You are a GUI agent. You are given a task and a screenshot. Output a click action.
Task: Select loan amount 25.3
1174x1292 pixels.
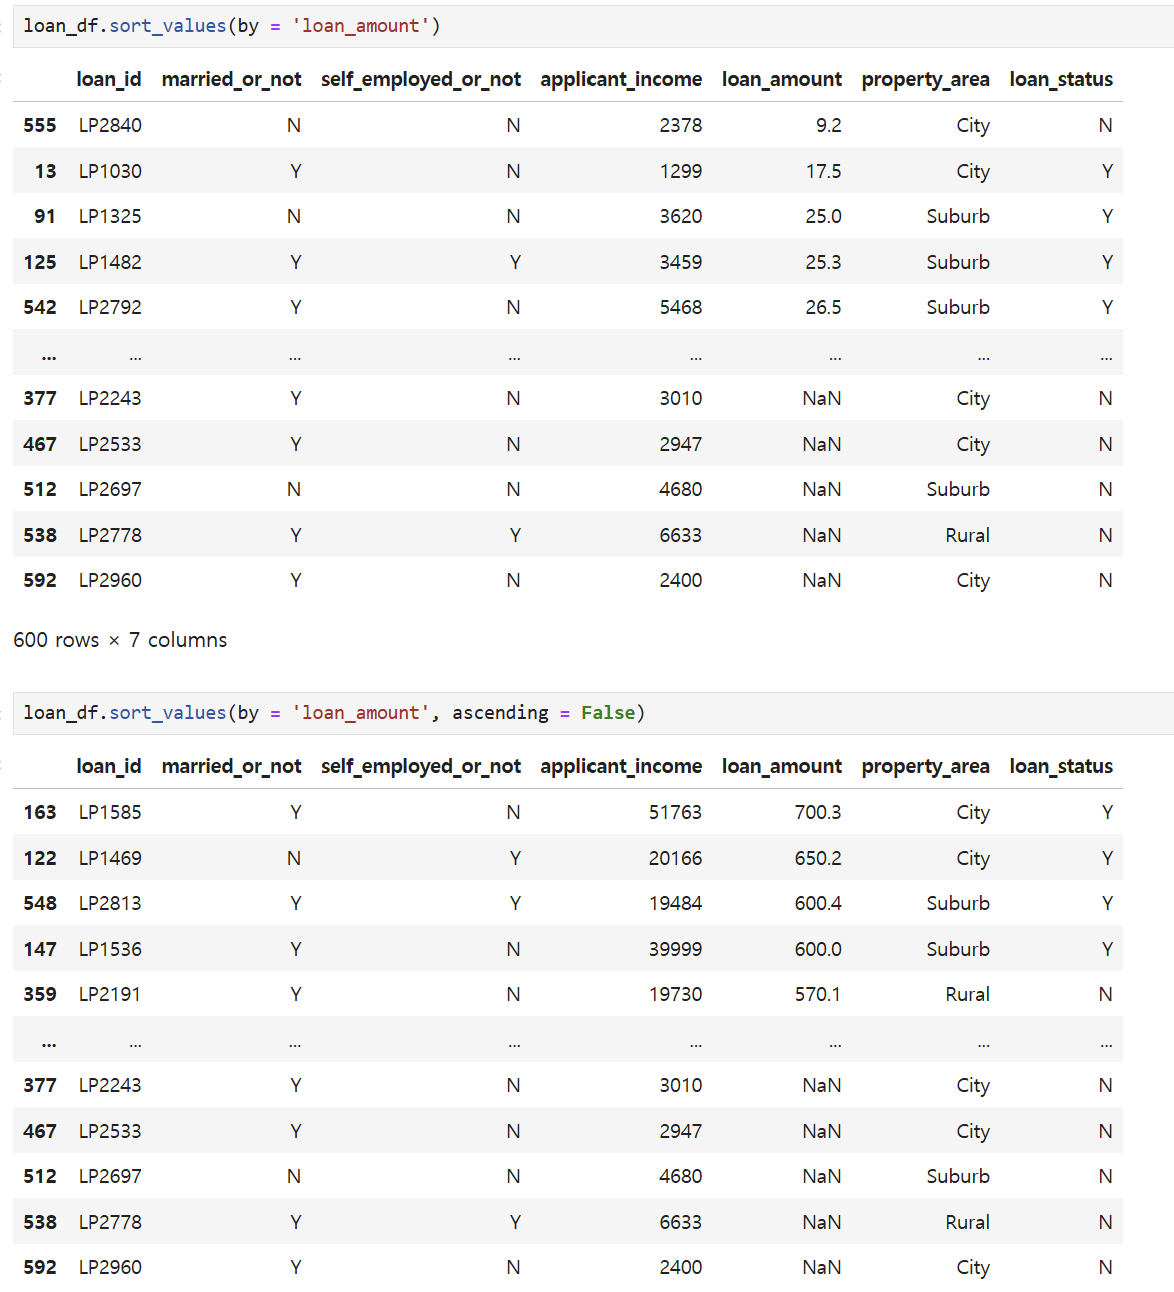[x=823, y=262]
